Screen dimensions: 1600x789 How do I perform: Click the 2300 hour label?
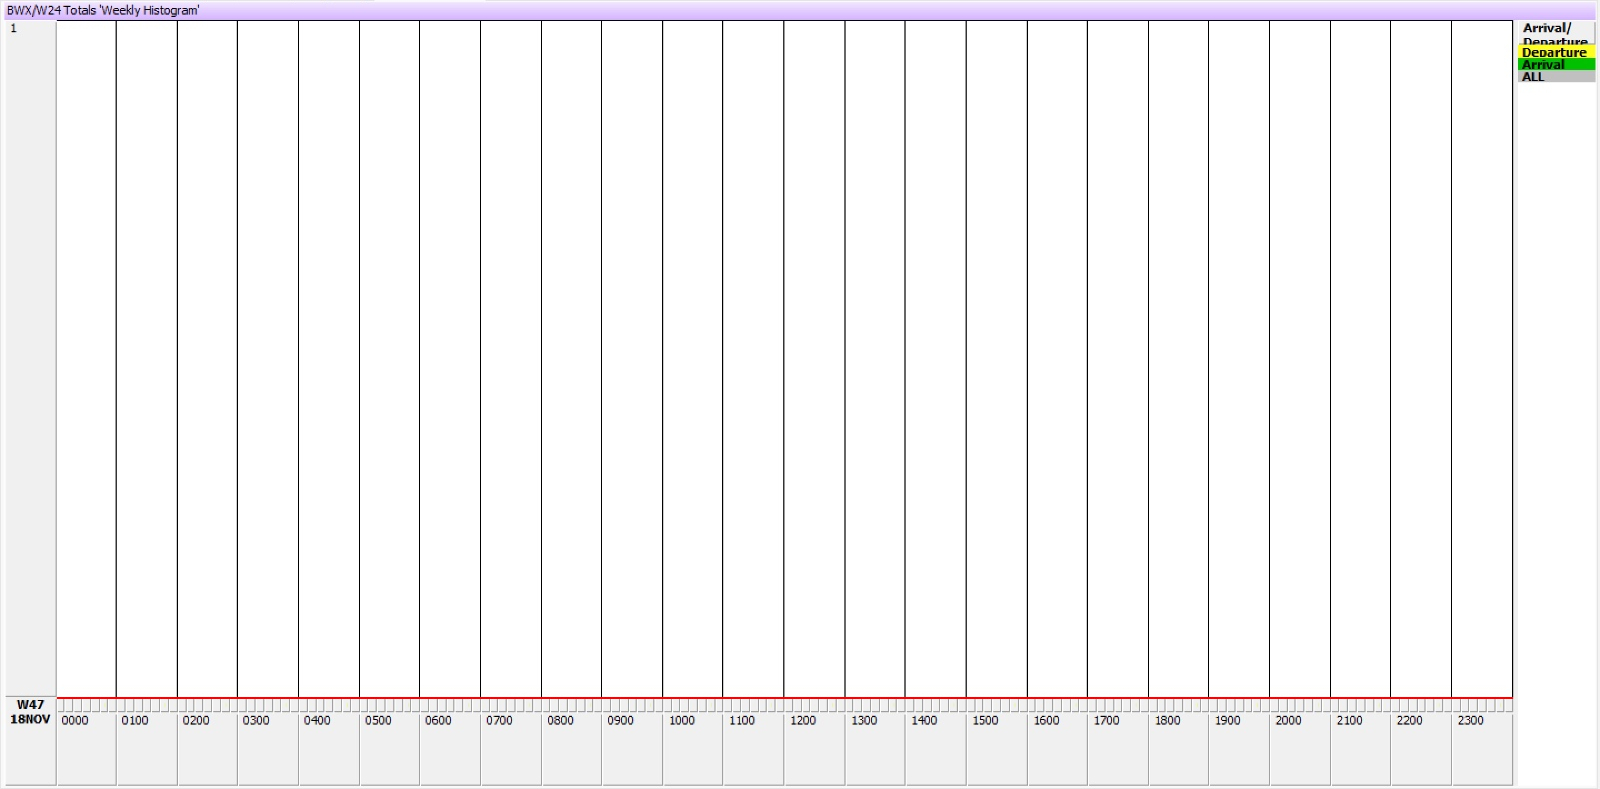[x=1471, y=720]
